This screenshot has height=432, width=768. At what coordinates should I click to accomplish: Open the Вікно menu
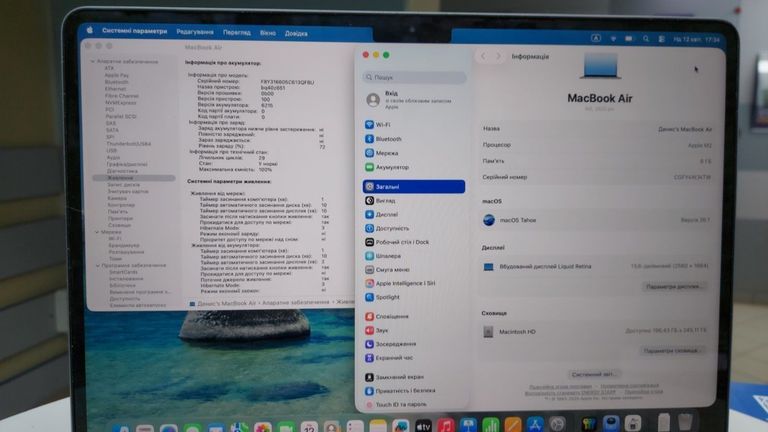(268, 33)
